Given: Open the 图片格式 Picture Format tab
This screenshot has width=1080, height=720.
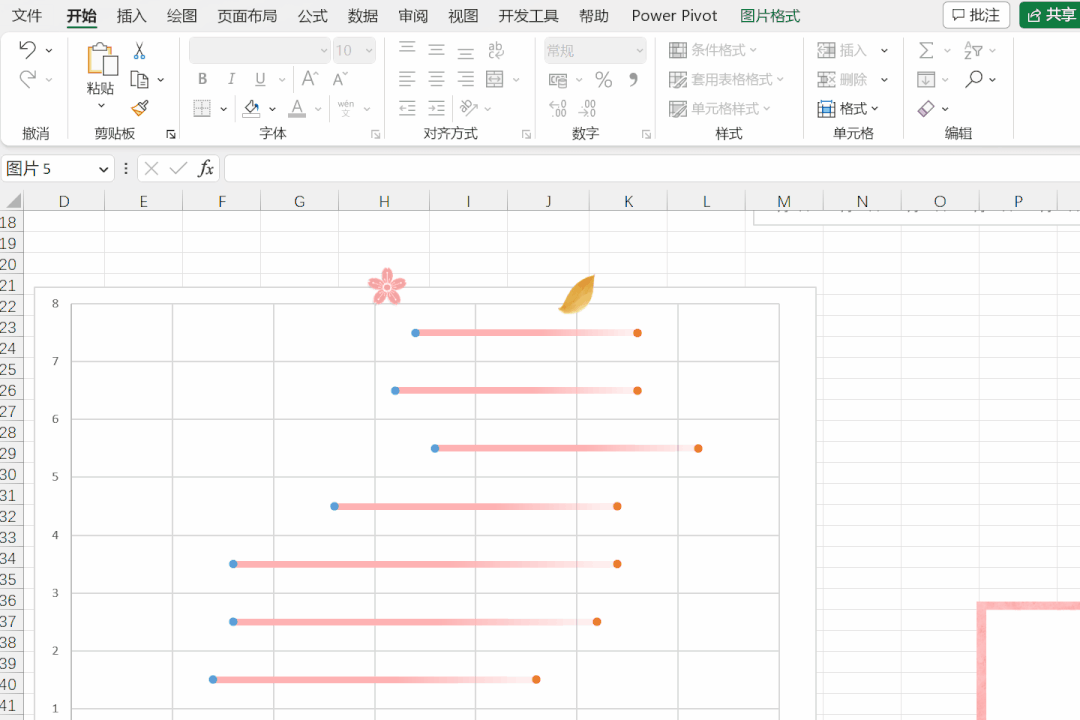Looking at the screenshot, I should pyautogui.click(x=770, y=16).
